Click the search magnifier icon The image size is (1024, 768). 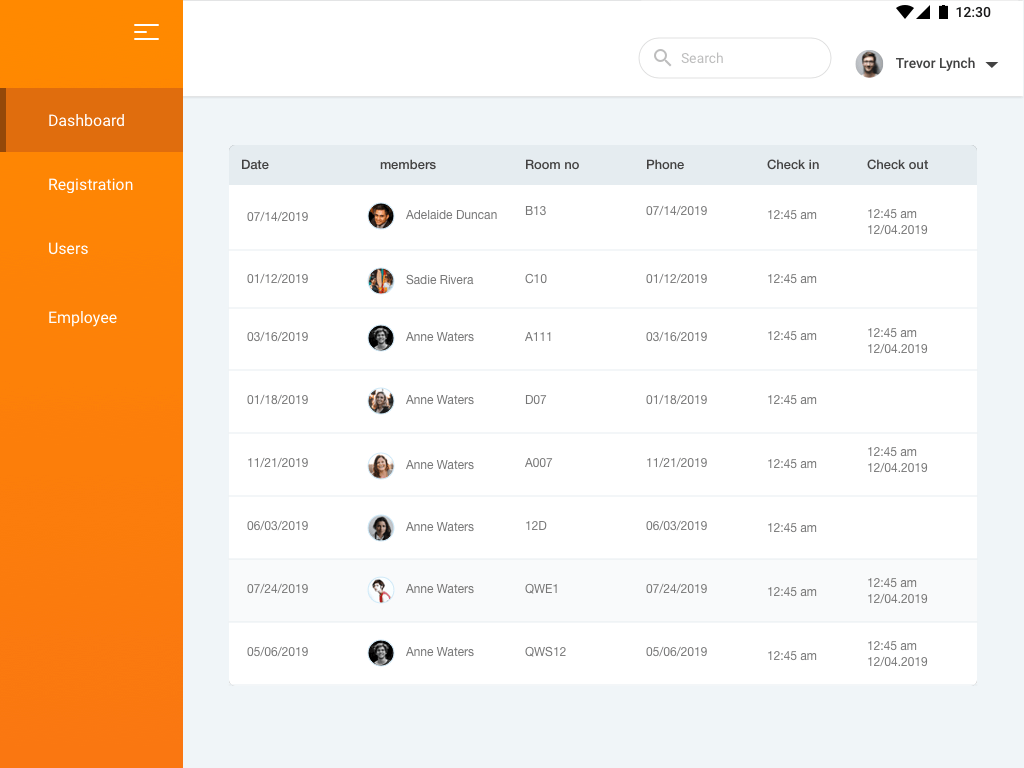(662, 57)
